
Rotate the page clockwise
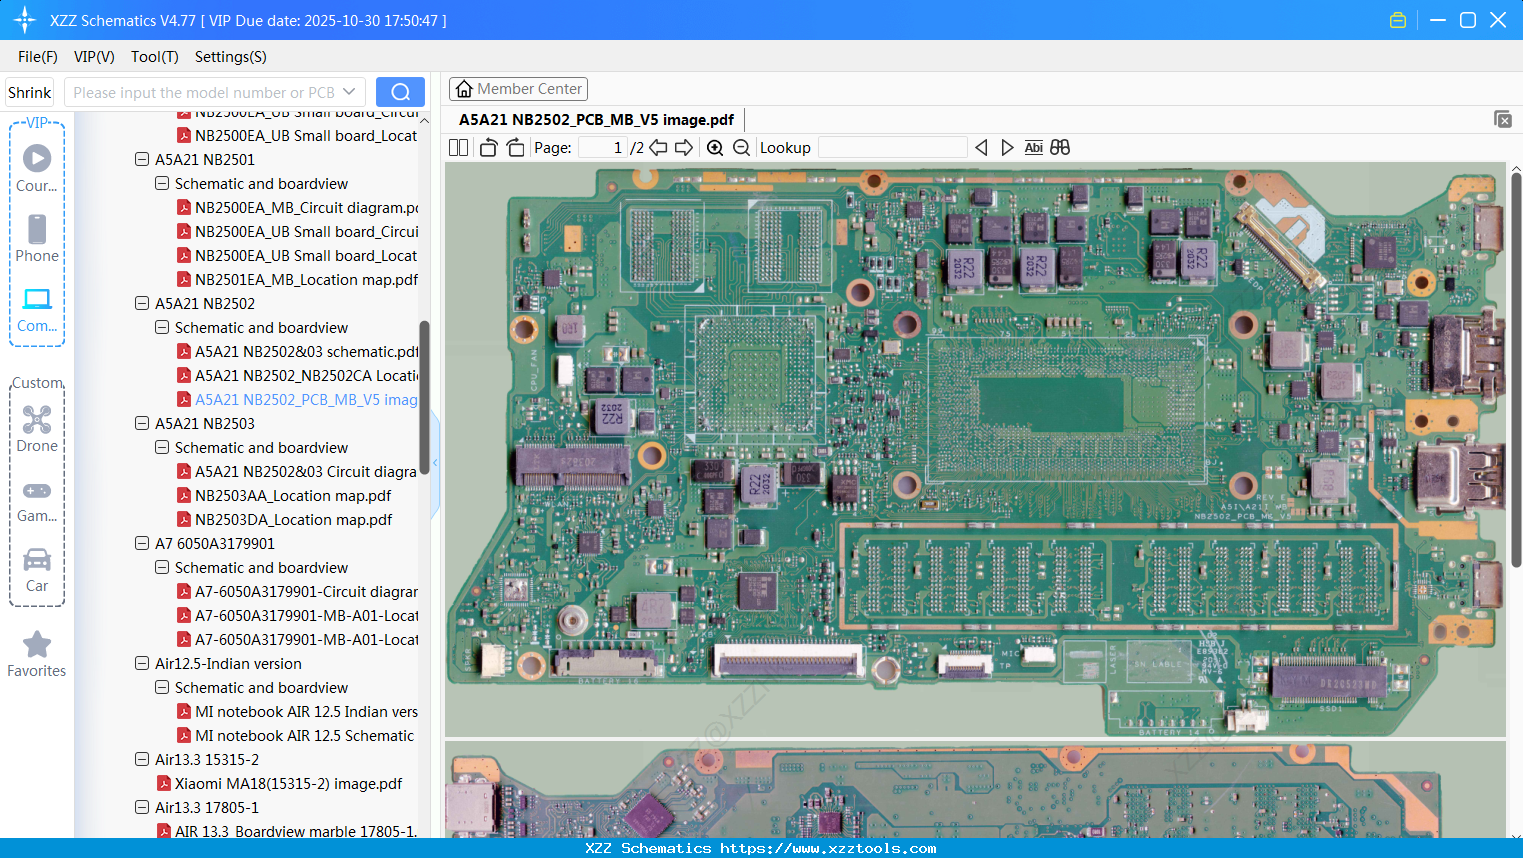515,148
